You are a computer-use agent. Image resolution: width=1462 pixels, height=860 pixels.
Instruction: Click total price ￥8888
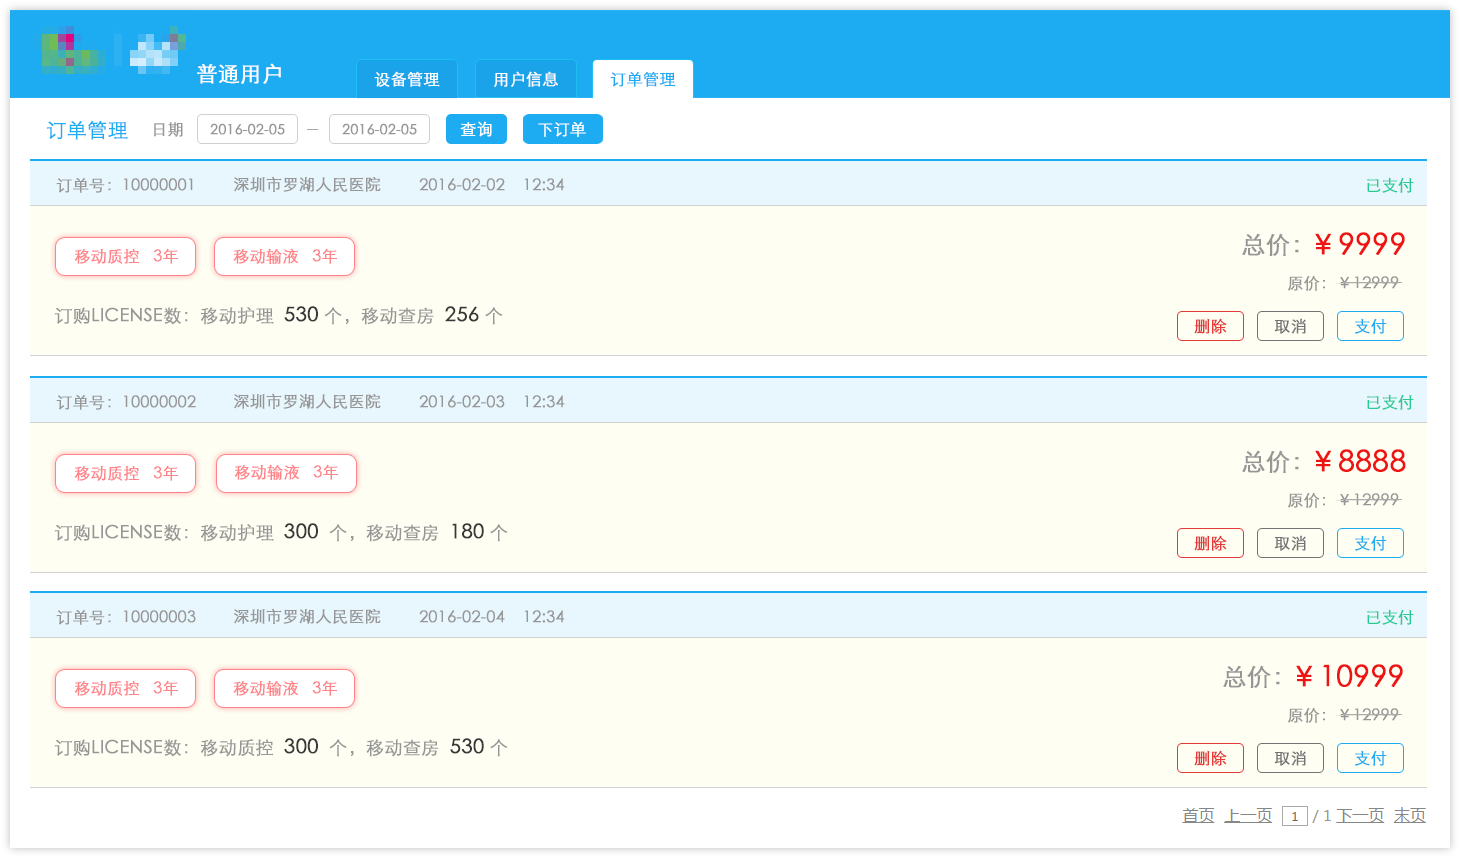(1360, 461)
